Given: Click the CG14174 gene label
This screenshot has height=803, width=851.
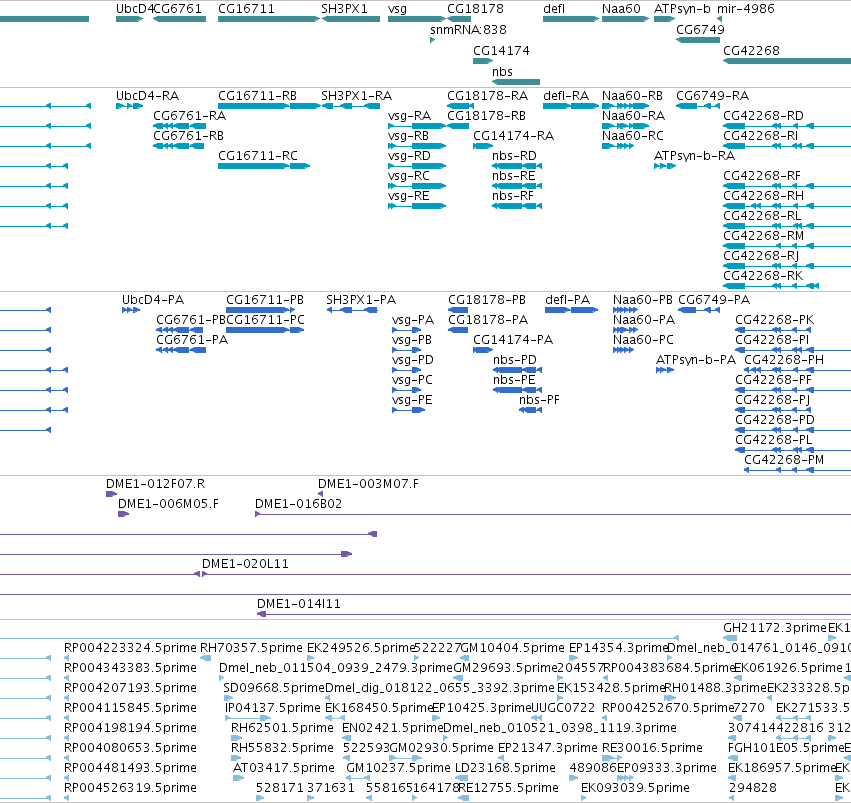Looking at the screenshot, I should pyautogui.click(x=501, y=50).
